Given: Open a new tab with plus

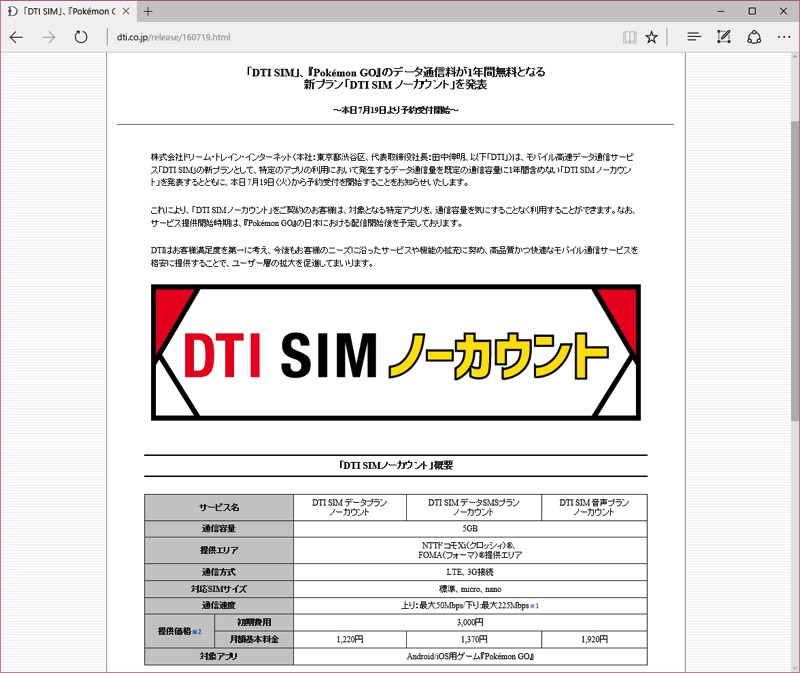Looking at the screenshot, I should pyautogui.click(x=148, y=11).
